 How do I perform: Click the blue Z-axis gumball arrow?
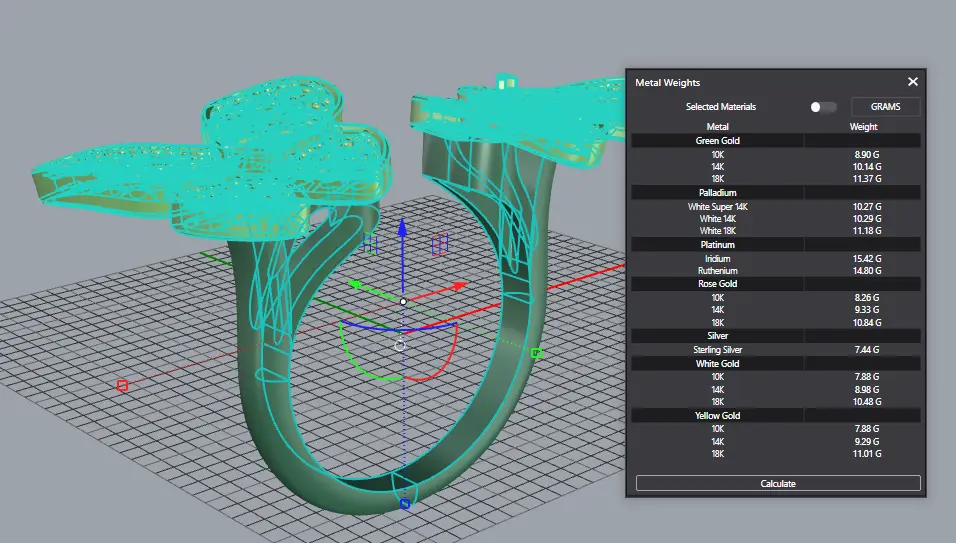tap(402, 228)
